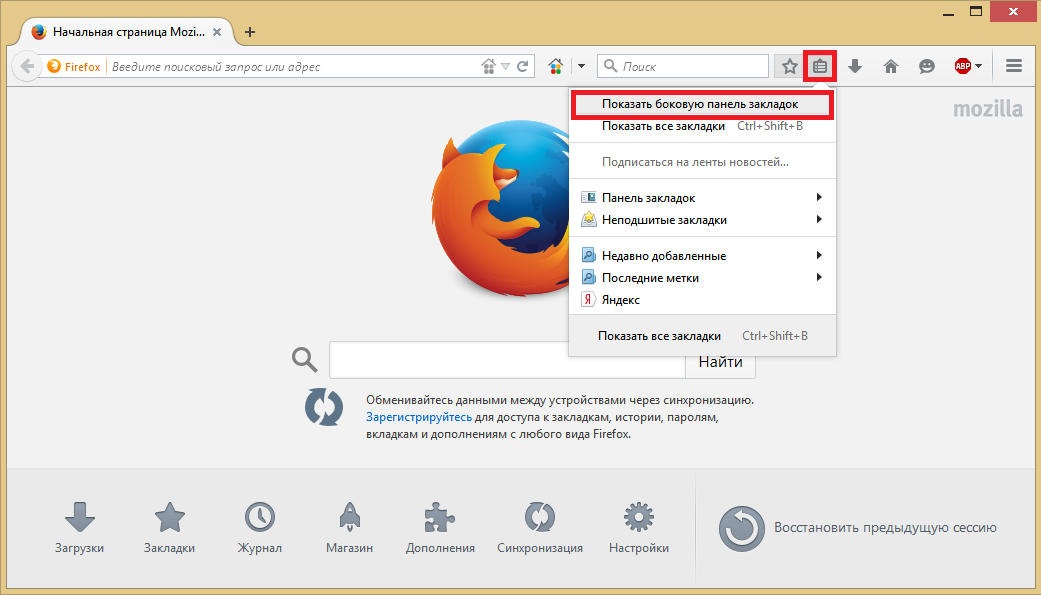Click the magnifier icon in the Поиск box
The height and width of the screenshot is (595, 1041).
[x=611, y=66]
